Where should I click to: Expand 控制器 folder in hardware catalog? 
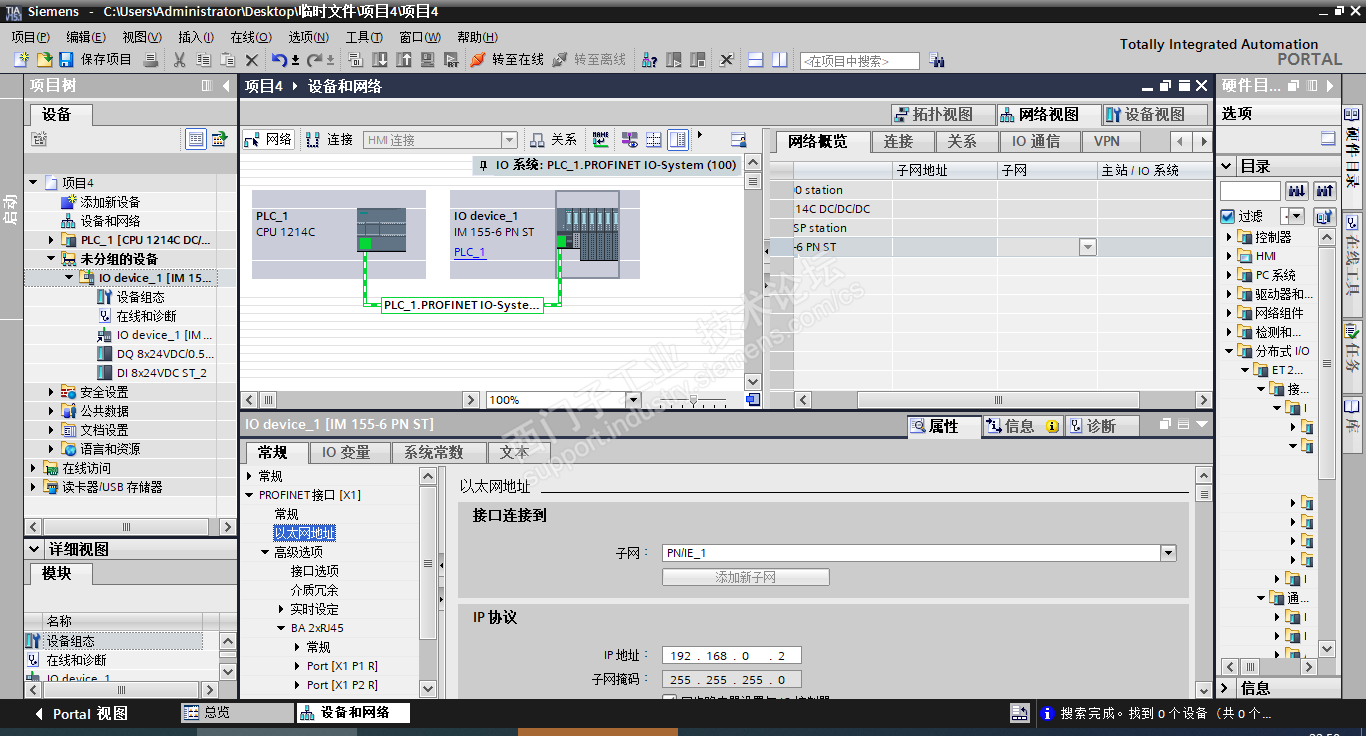click(x=1231, y=237)
